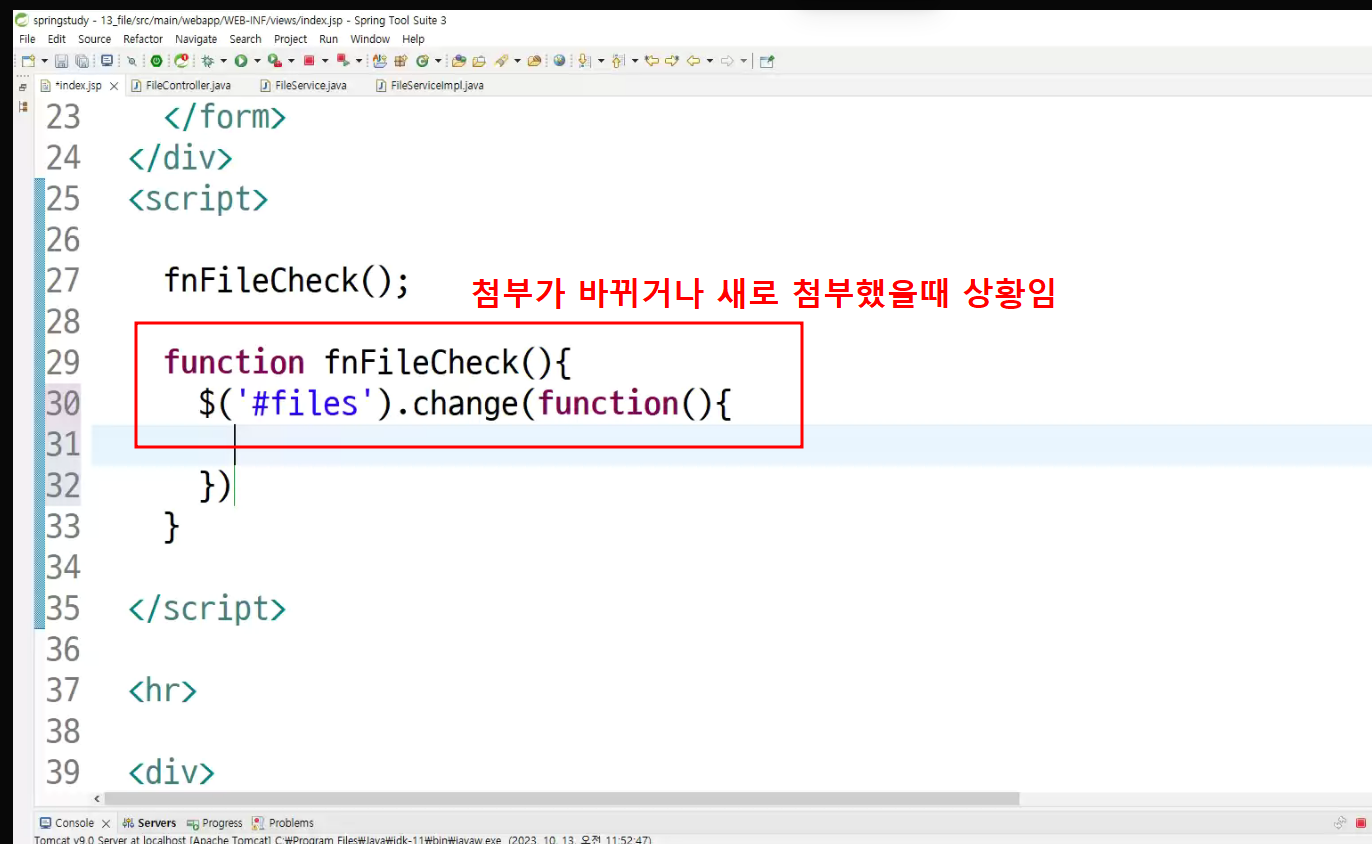Switch to the Problems view tab
Screen dimensions: 1372x844
tap(283, 823)
